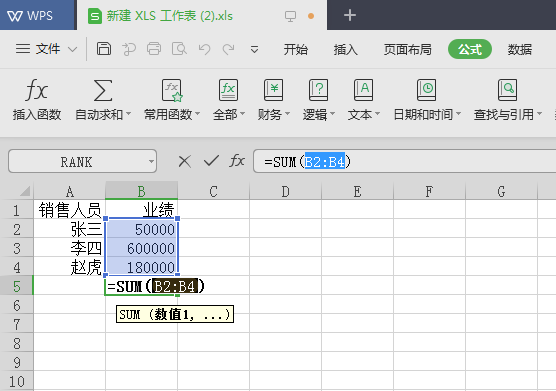Expand the name box dropdown arrow

coord(151,162)
